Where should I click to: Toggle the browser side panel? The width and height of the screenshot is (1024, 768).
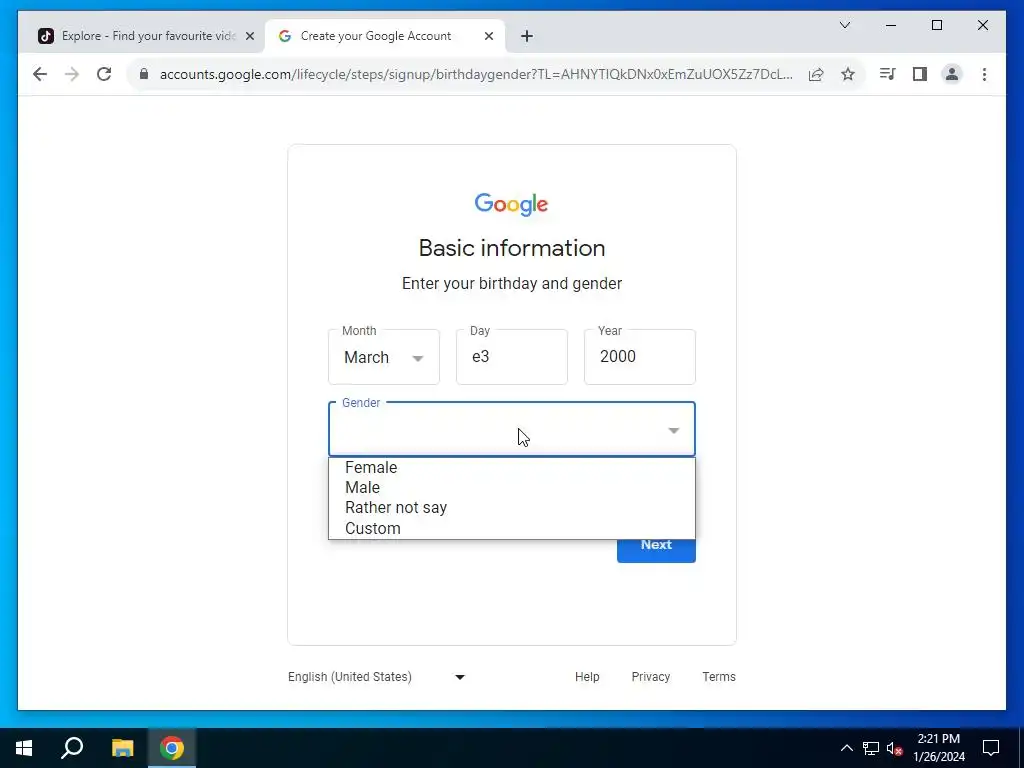click(920, 74)
